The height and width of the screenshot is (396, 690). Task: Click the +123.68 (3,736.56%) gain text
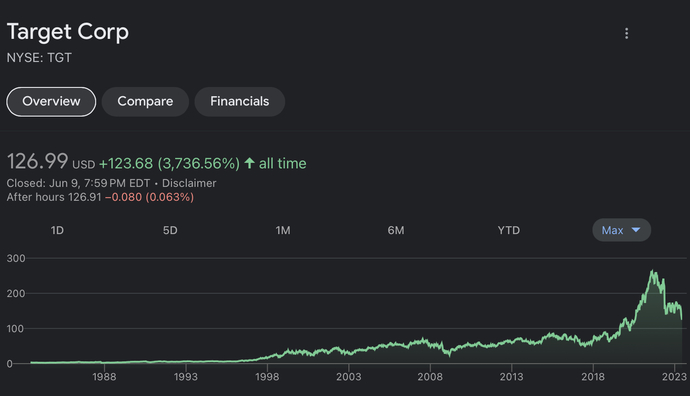click(169, 164)
